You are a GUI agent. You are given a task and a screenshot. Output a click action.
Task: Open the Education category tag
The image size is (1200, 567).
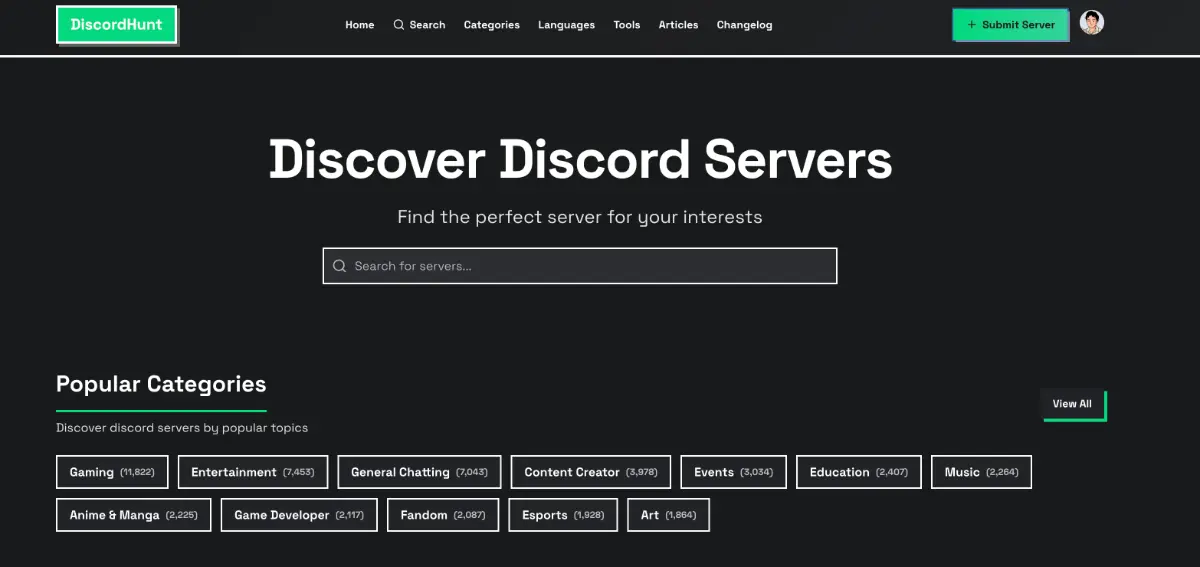pyautogui.click(x=859, y=472)
